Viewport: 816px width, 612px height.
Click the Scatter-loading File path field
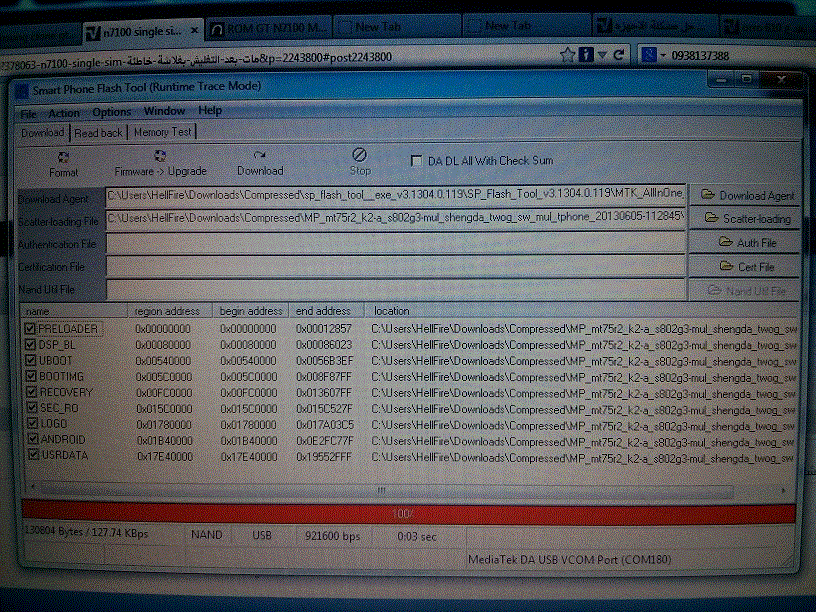(x=396, y=218)
